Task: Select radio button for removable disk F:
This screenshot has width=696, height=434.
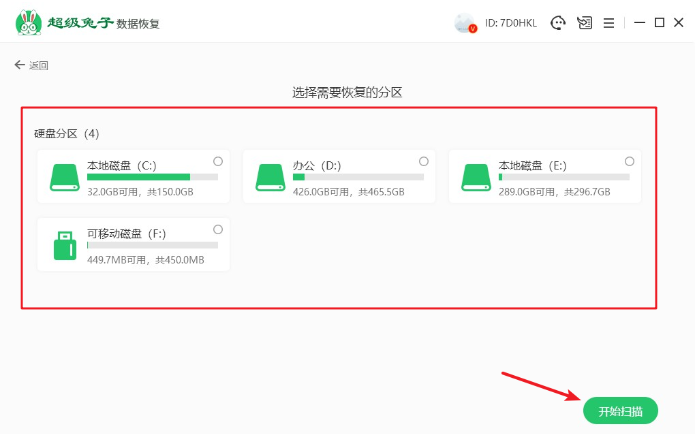Action: pos(218,229)
